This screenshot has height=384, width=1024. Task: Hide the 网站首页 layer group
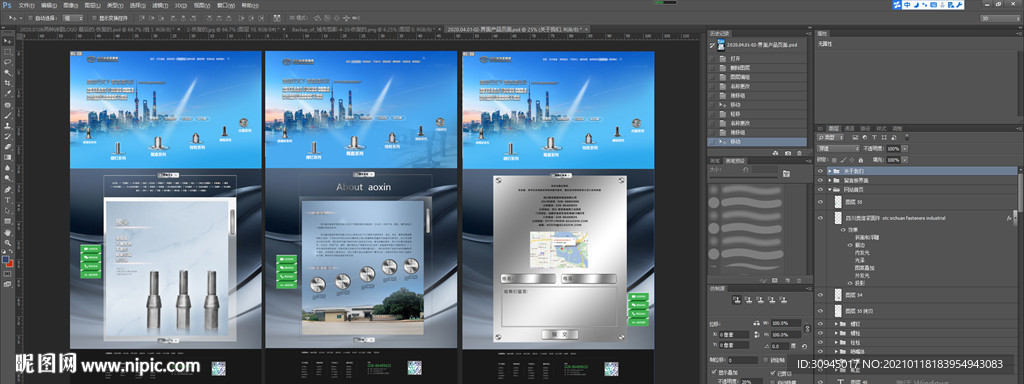tap(821, 189)
